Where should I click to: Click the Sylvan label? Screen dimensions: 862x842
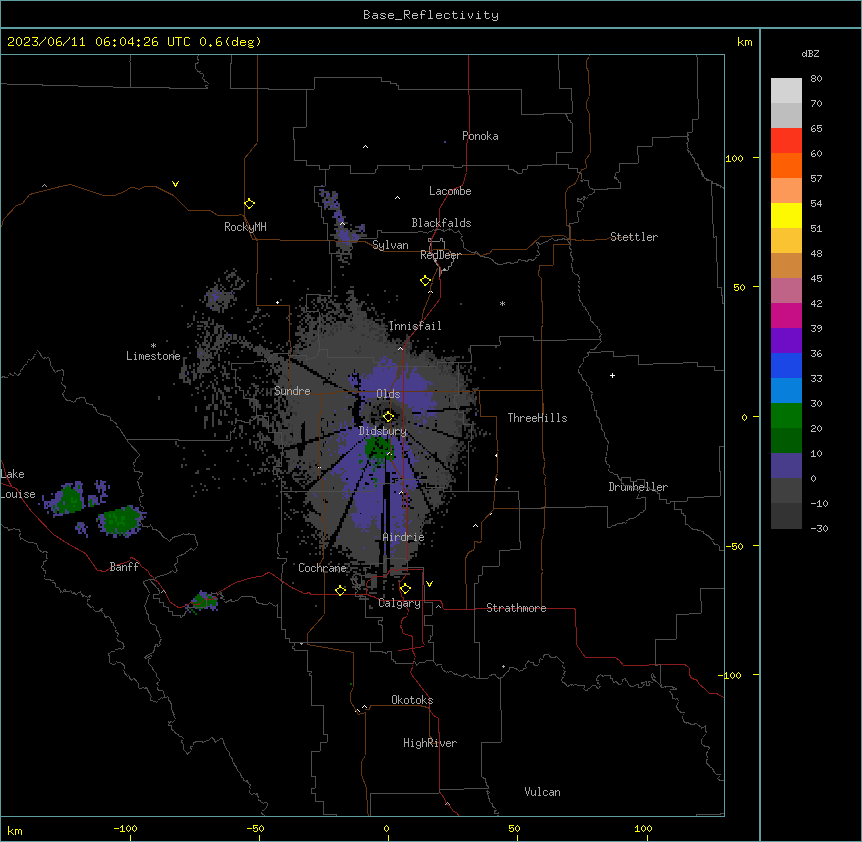pos(390,245)
